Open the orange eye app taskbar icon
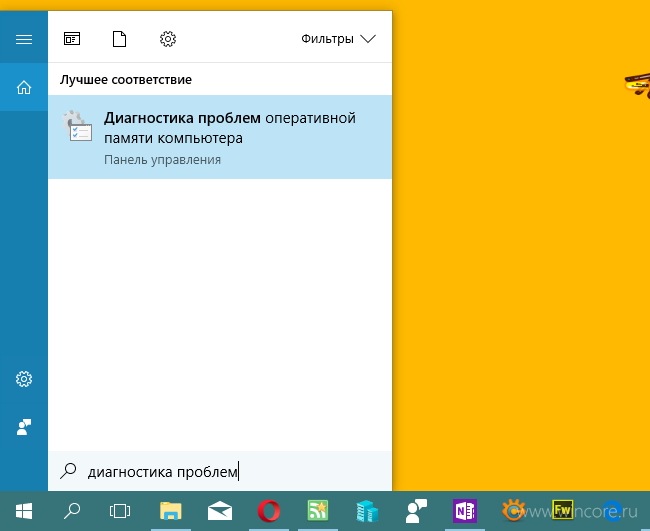This screenshot has width=650, height=531. pos(513,511)
